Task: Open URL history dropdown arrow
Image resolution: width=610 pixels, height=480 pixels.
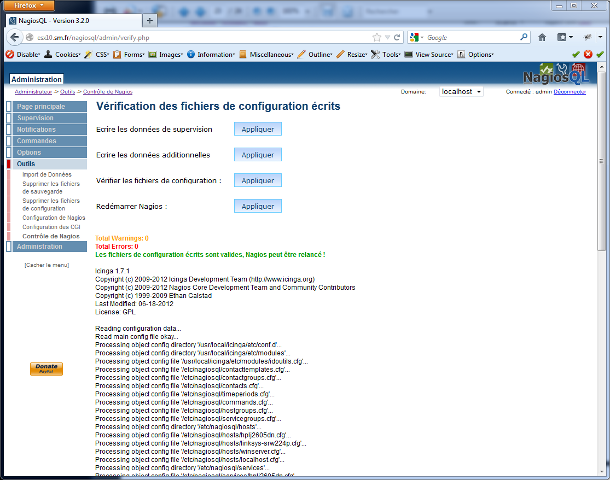Action: (x=387, y=37)
